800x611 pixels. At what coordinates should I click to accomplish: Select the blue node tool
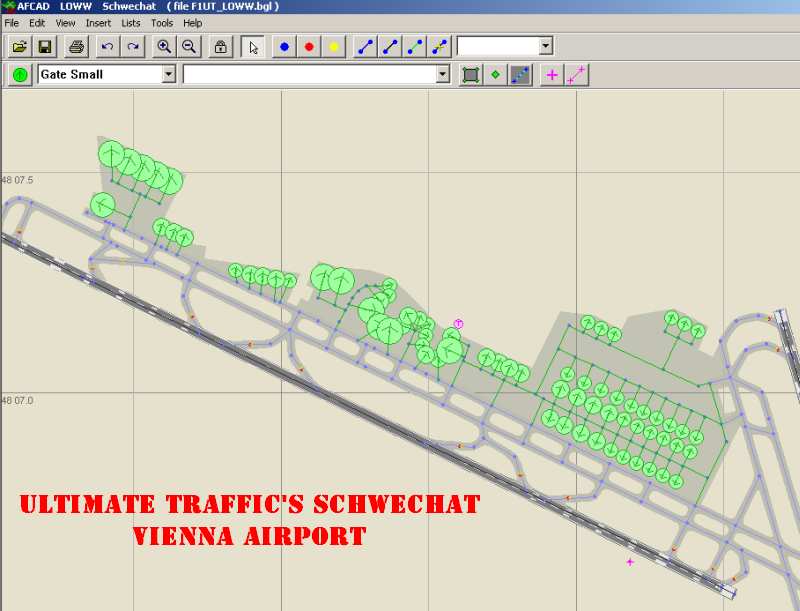(284, 47)
